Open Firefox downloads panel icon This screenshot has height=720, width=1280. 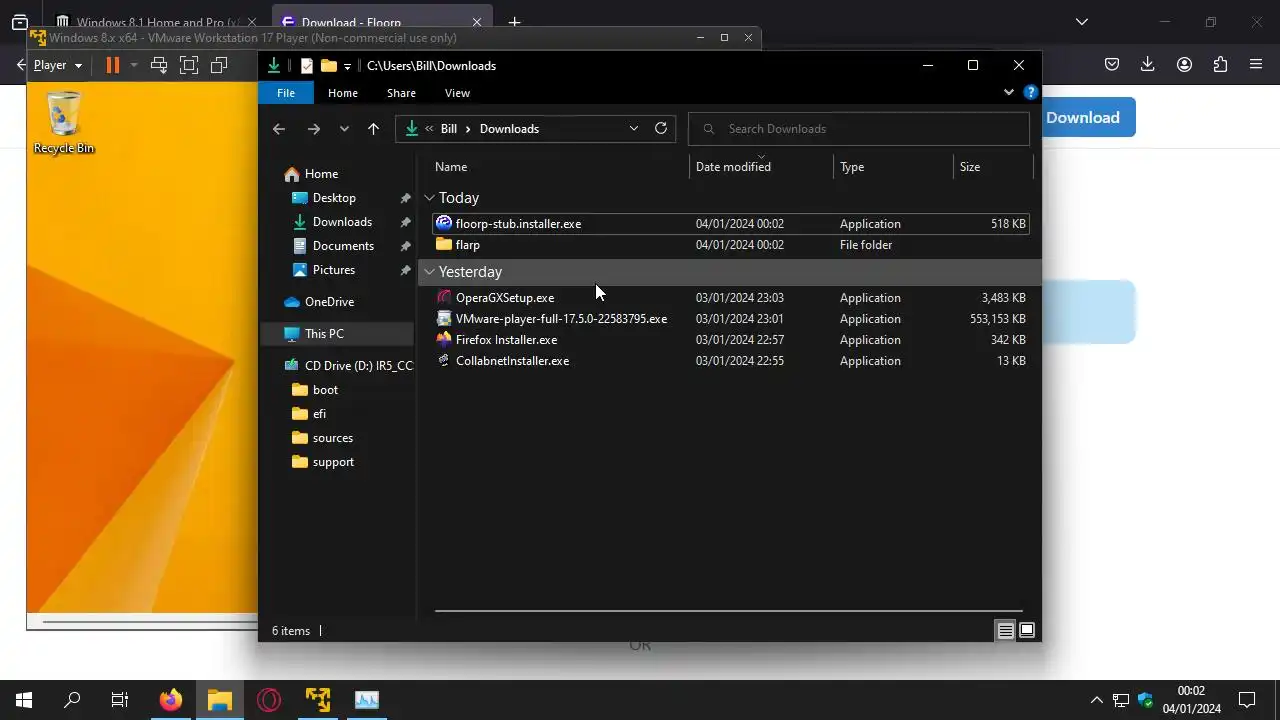(x=1148, y=64)
